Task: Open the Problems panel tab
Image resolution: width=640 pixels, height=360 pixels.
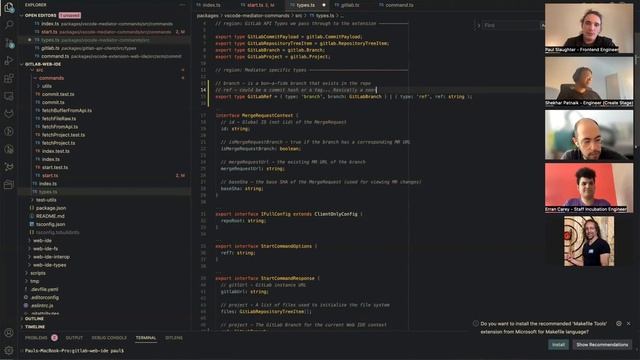Action: 36,338
